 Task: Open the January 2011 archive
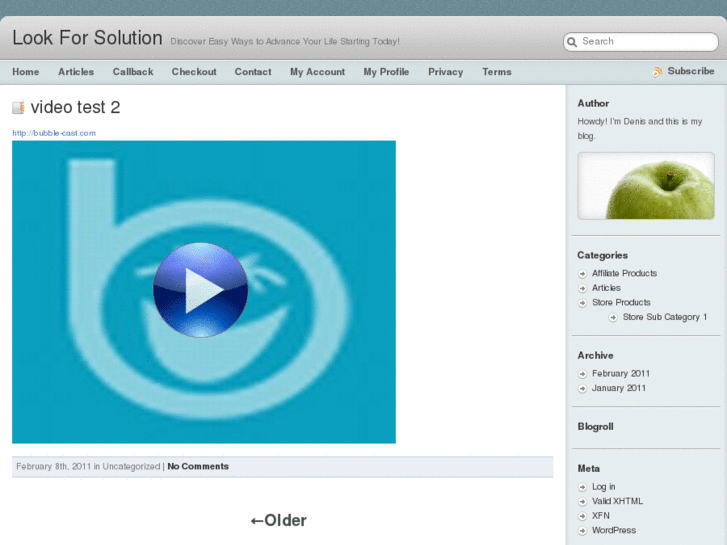click(619, 388)
